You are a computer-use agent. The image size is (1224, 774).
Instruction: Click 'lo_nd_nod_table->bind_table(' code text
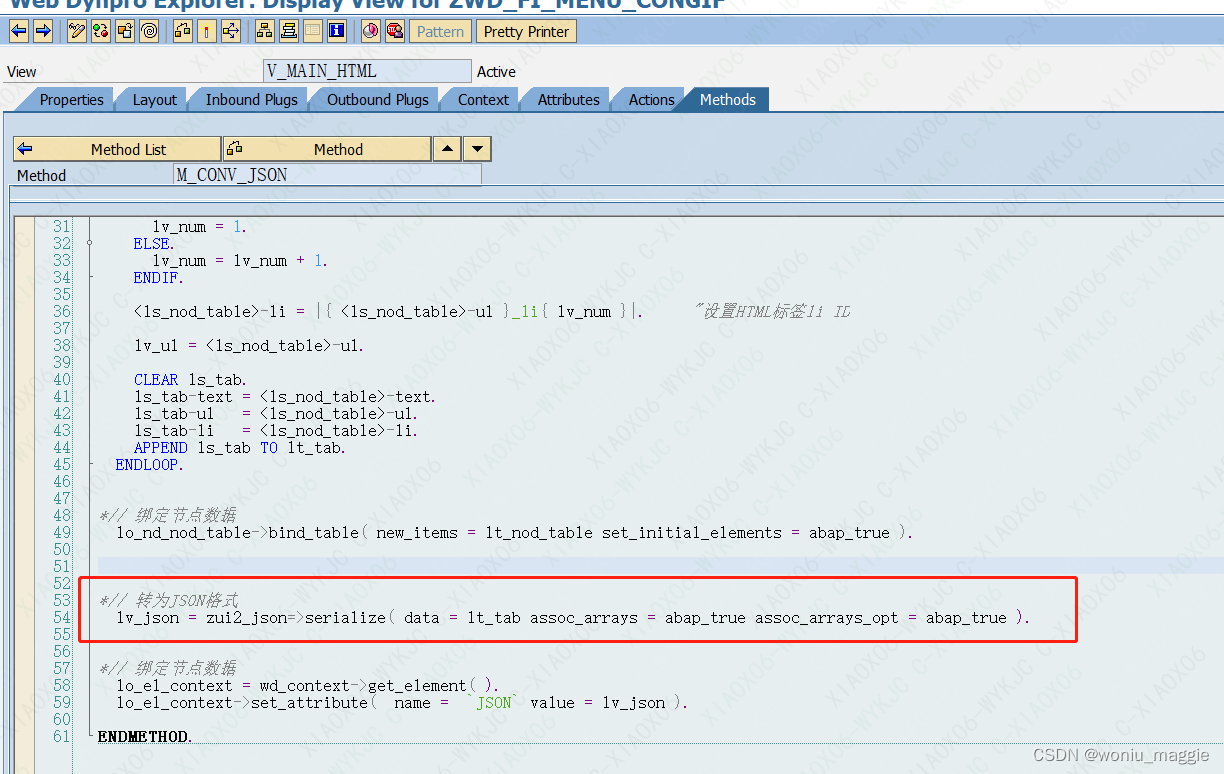coord(243,533)
